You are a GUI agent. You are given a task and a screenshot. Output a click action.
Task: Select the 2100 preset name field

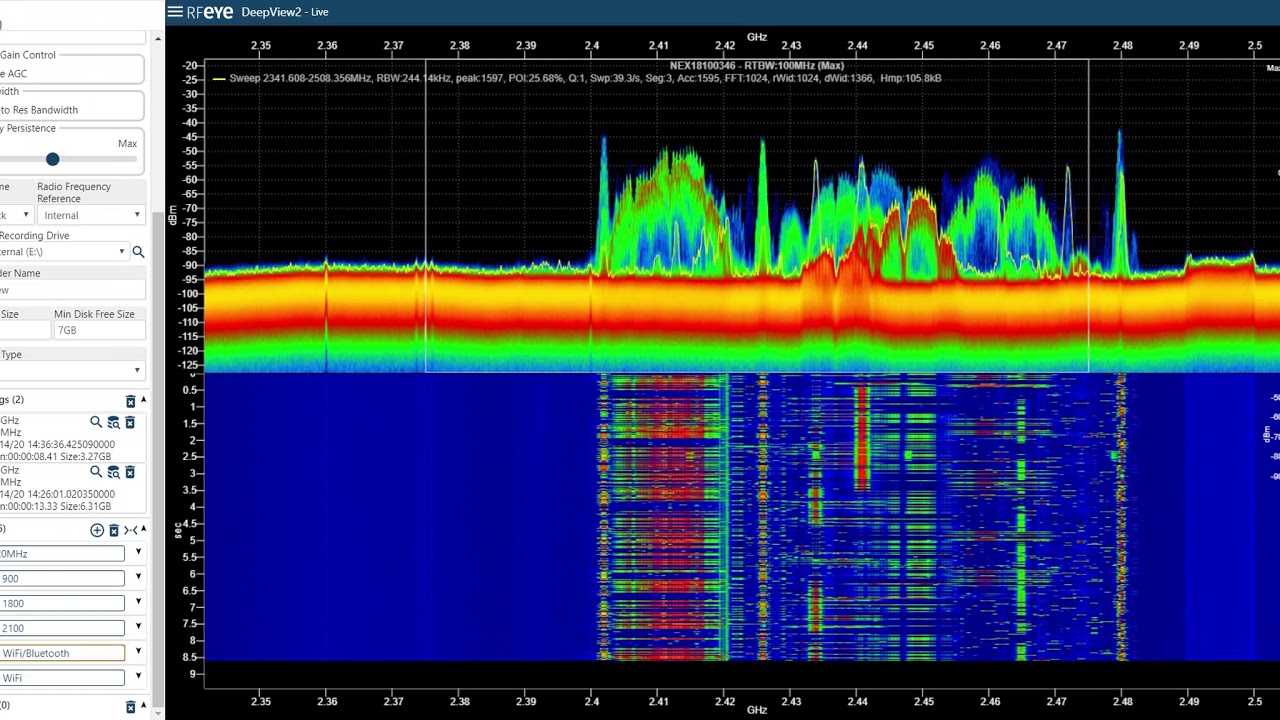pyautogui.click(x=62, y=628)
